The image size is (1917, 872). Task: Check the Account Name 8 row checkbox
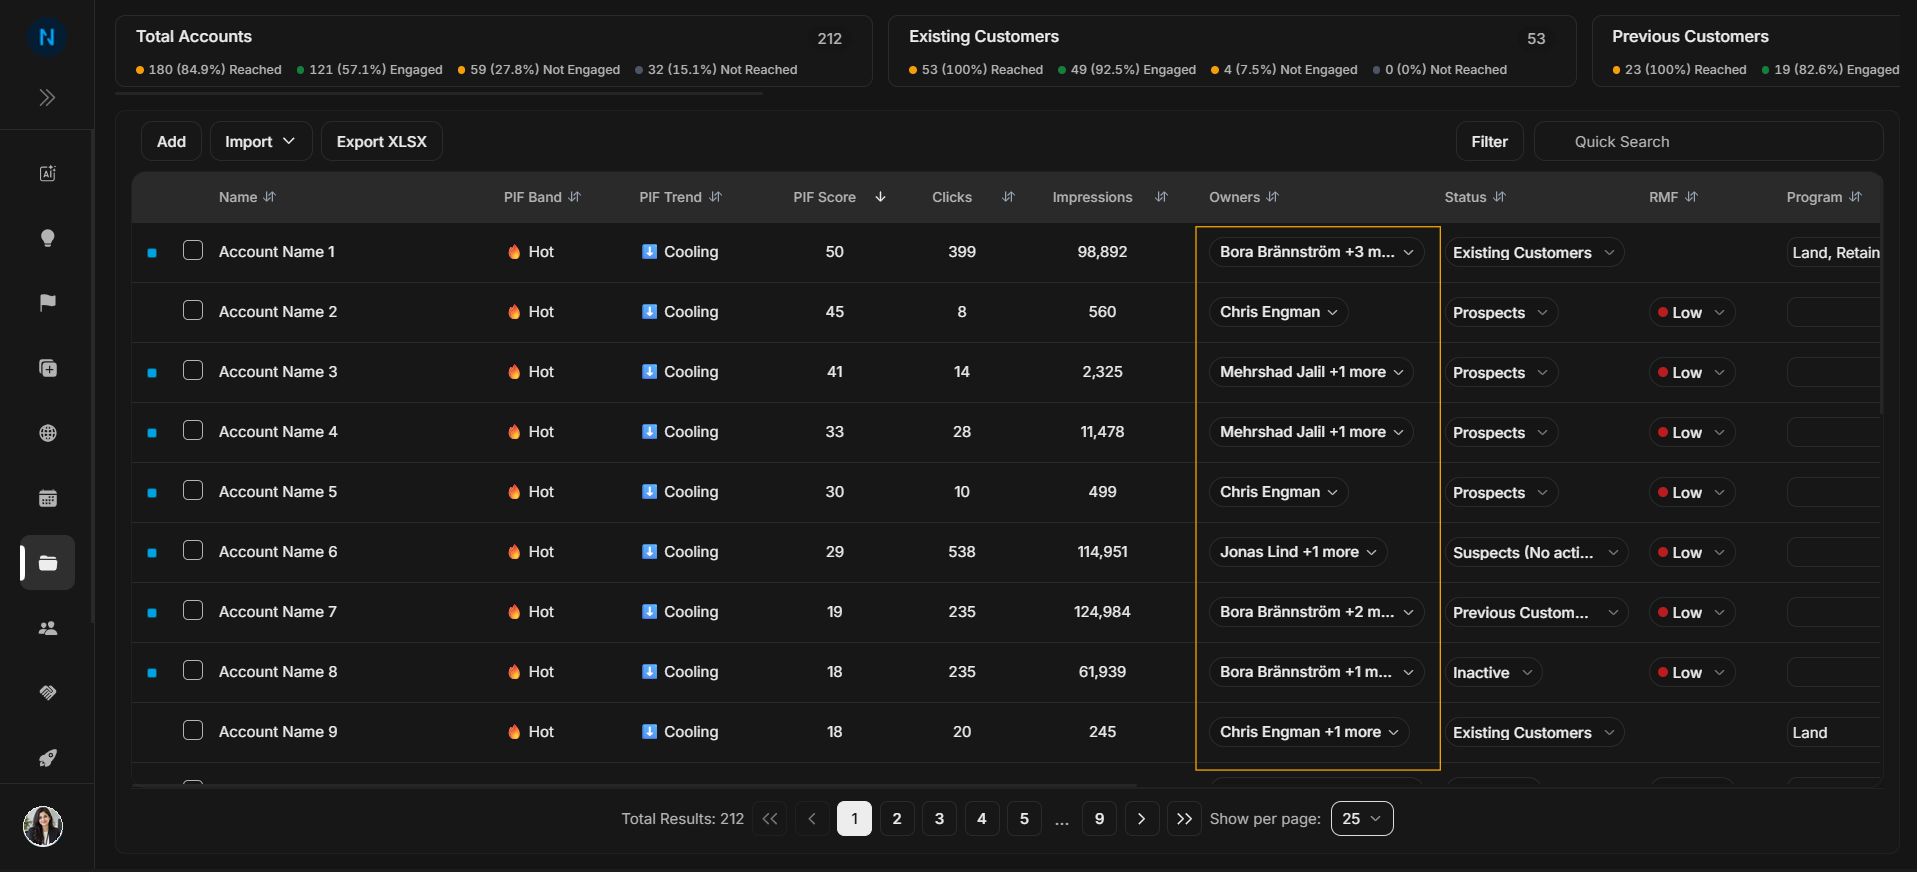click(x=193, y=670)
